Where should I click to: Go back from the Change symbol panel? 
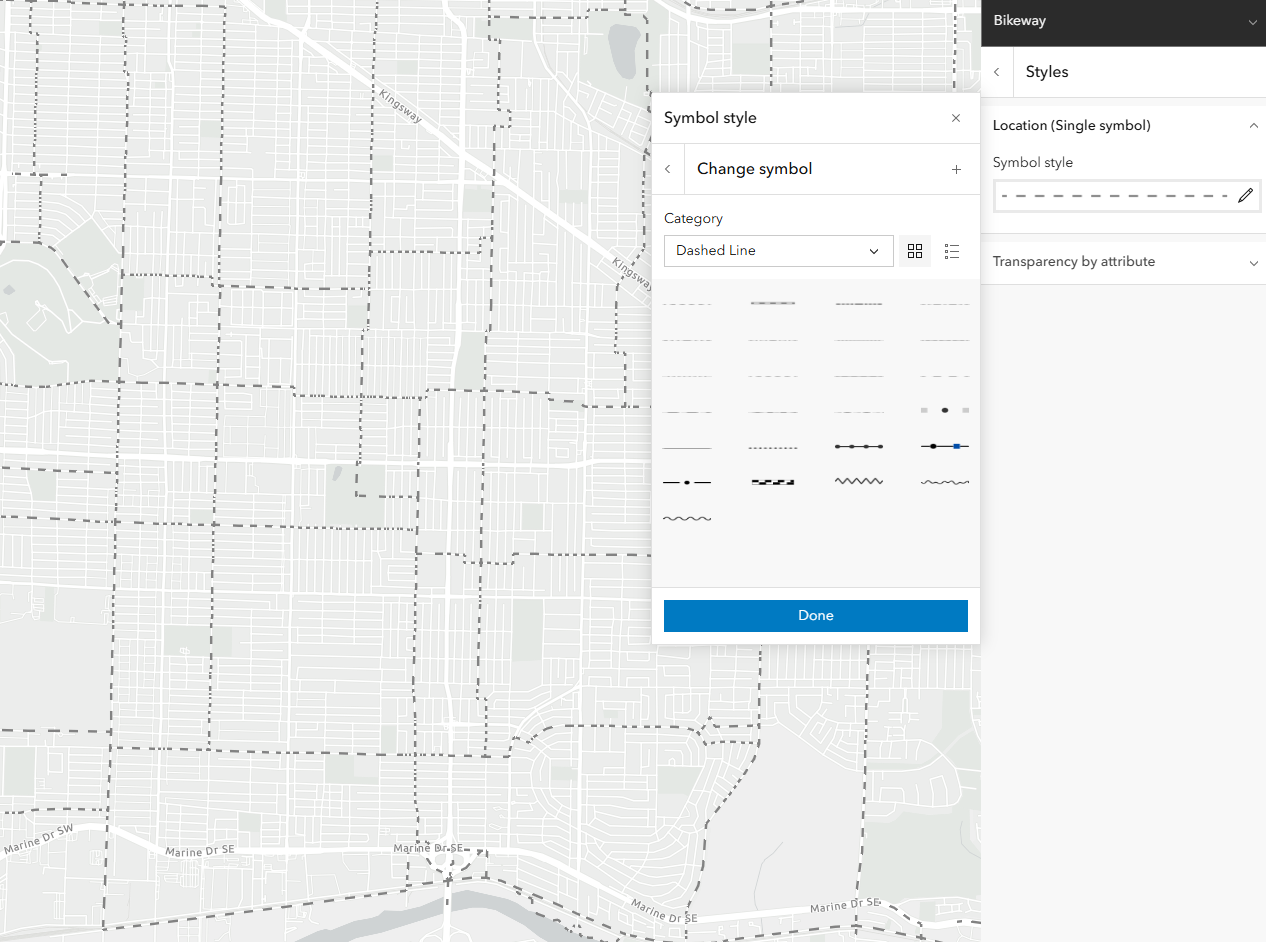click(668, 169)
